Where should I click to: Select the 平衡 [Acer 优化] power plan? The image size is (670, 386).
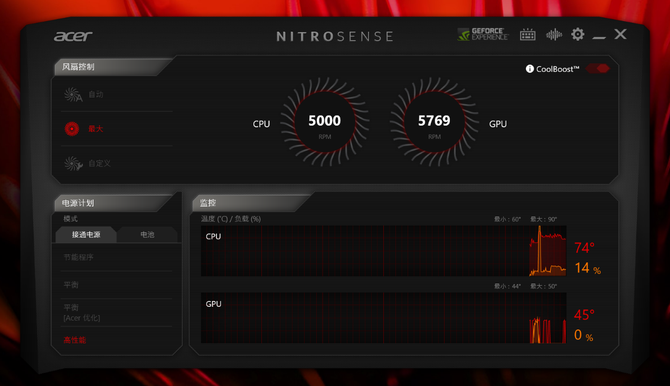point(116,312)
